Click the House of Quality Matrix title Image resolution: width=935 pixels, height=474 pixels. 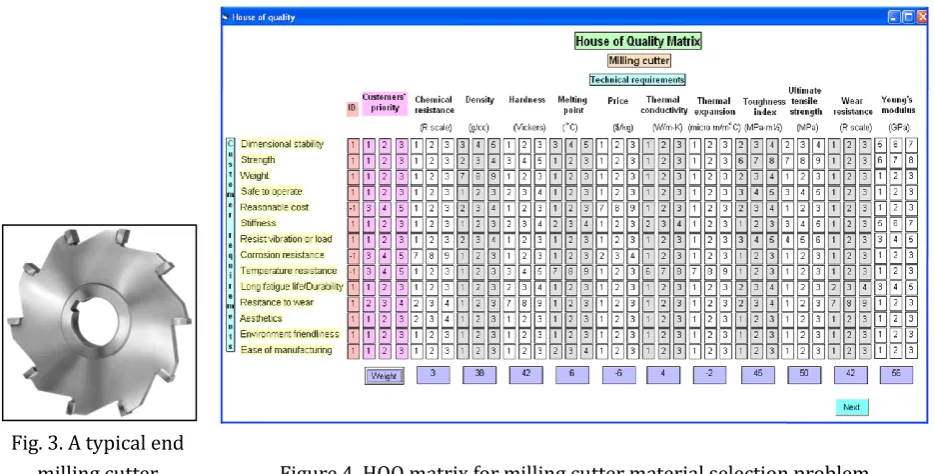(638, 41)
